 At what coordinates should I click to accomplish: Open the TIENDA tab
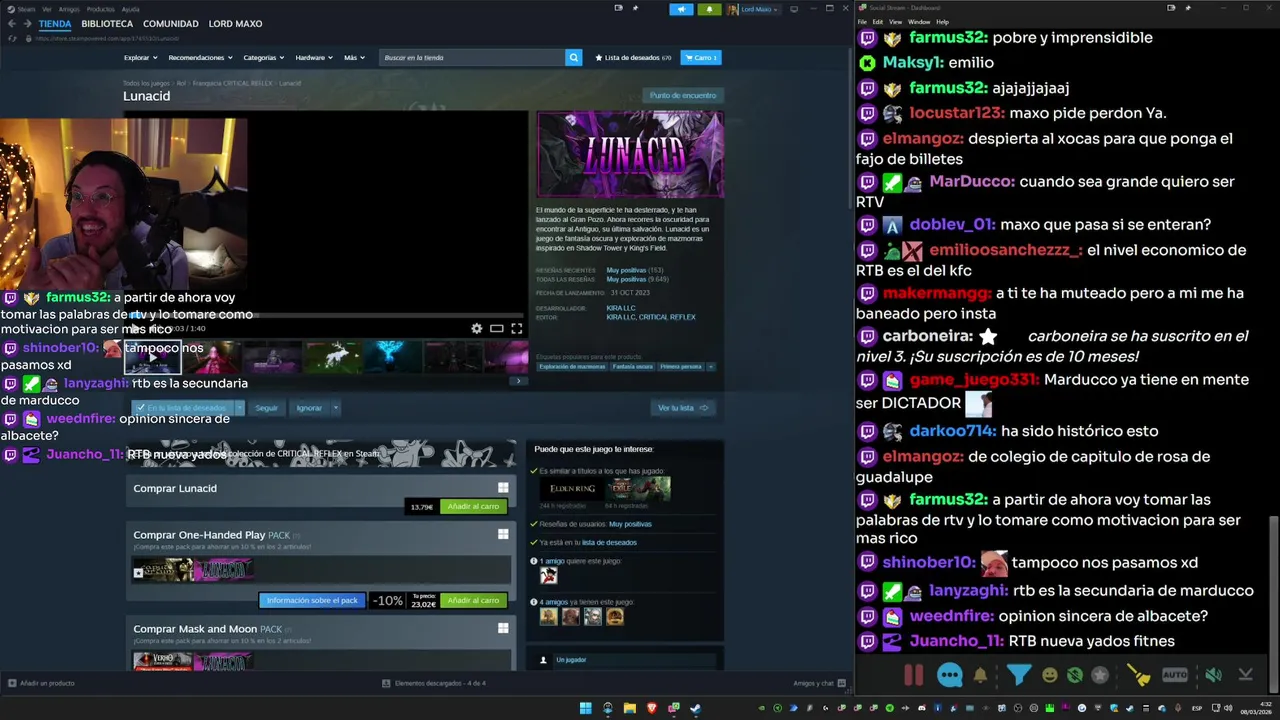coord(55,23)
